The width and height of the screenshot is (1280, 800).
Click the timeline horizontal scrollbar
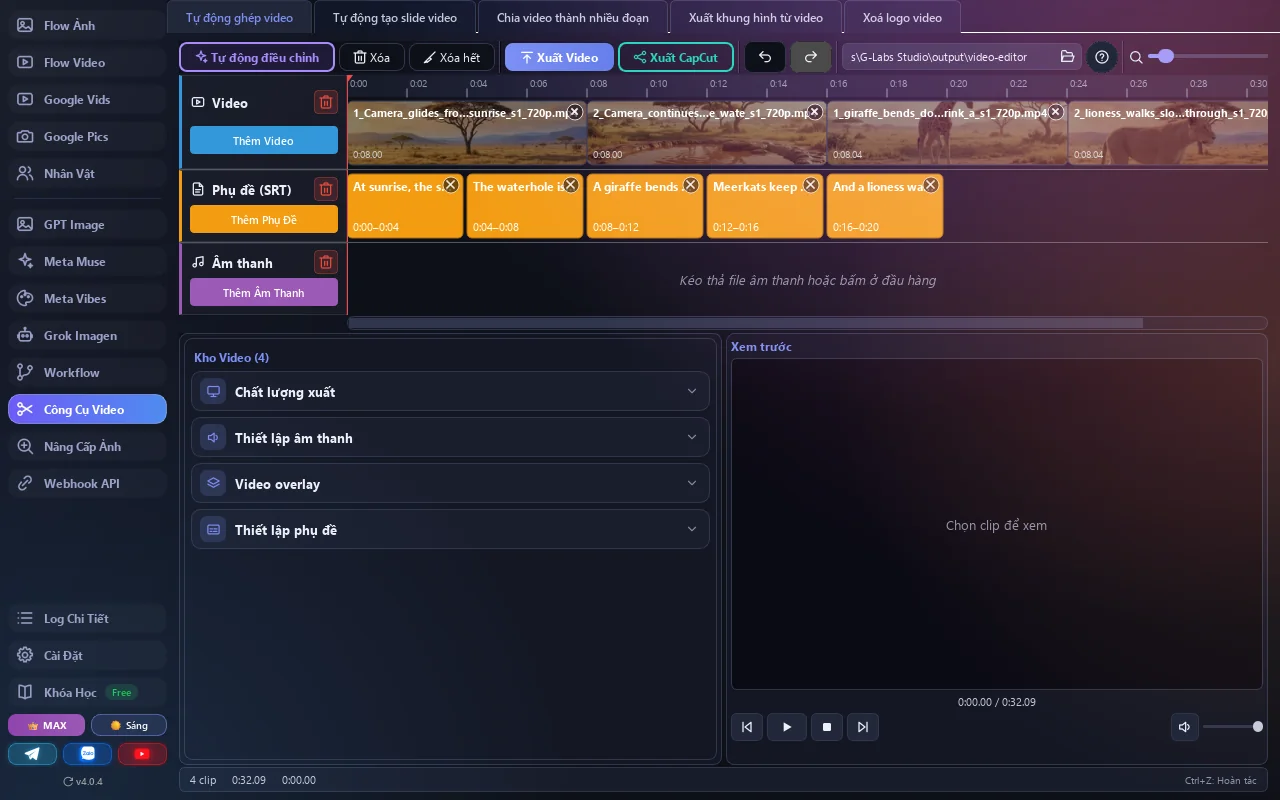click(745, 323)
